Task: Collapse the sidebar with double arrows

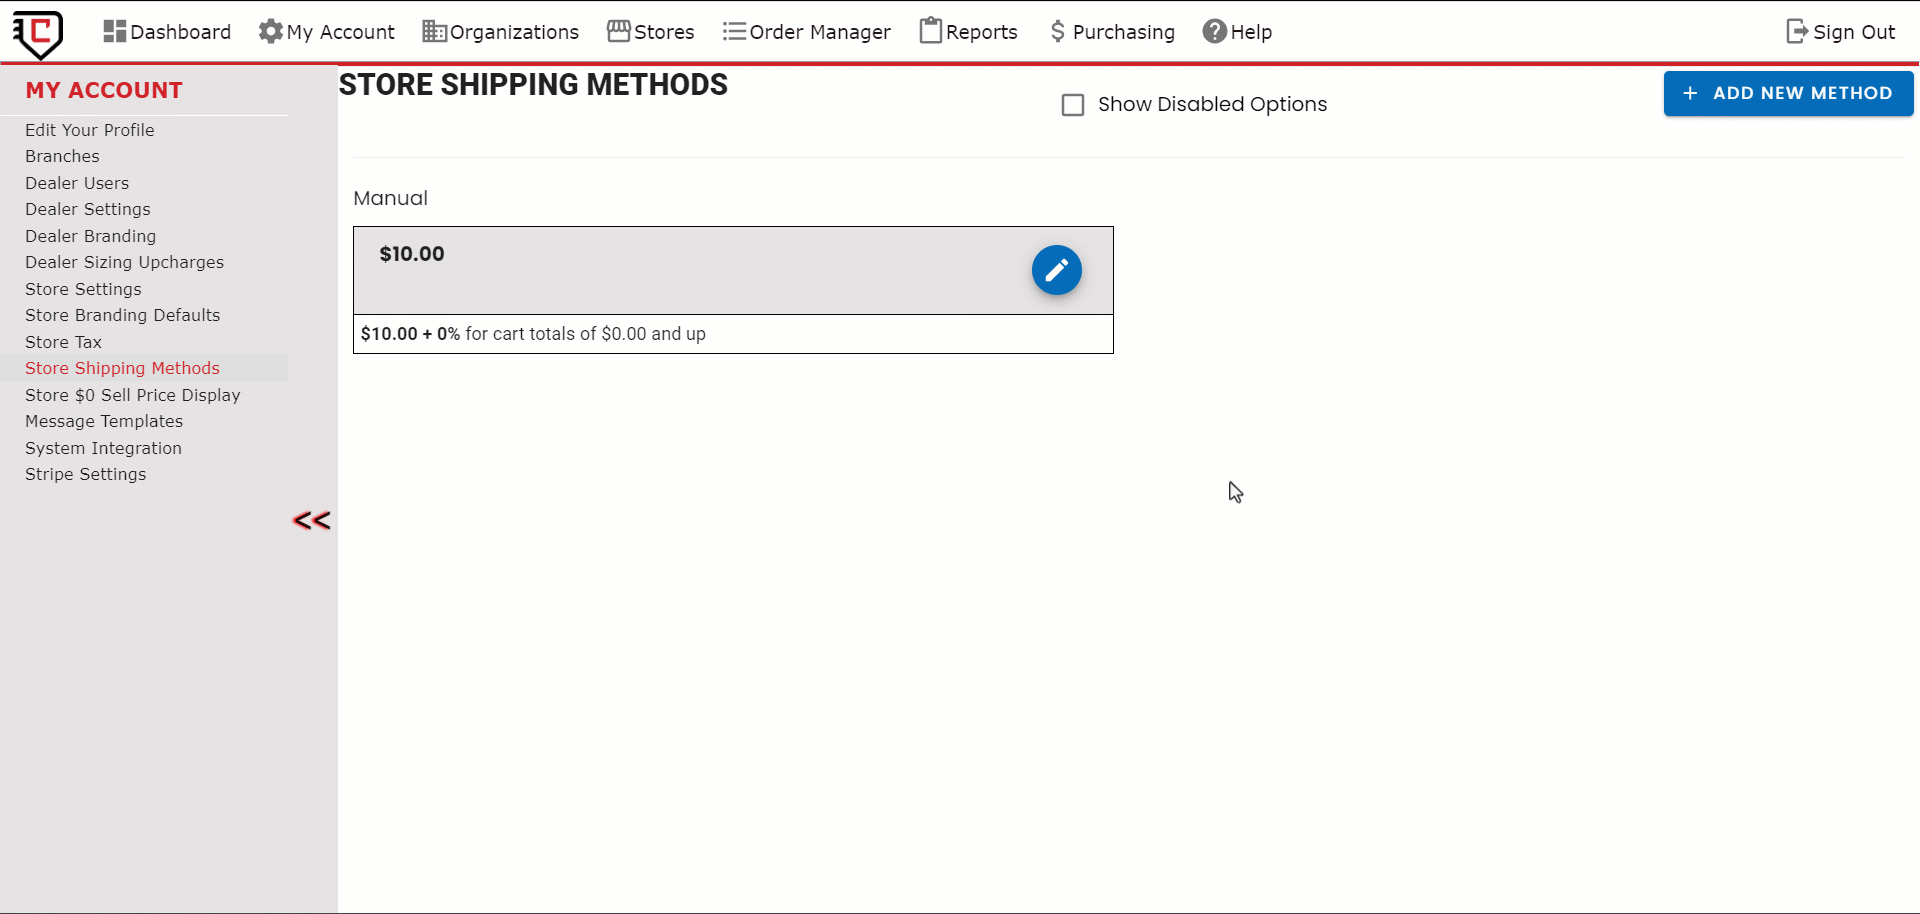Action: (x=311, y=521)
